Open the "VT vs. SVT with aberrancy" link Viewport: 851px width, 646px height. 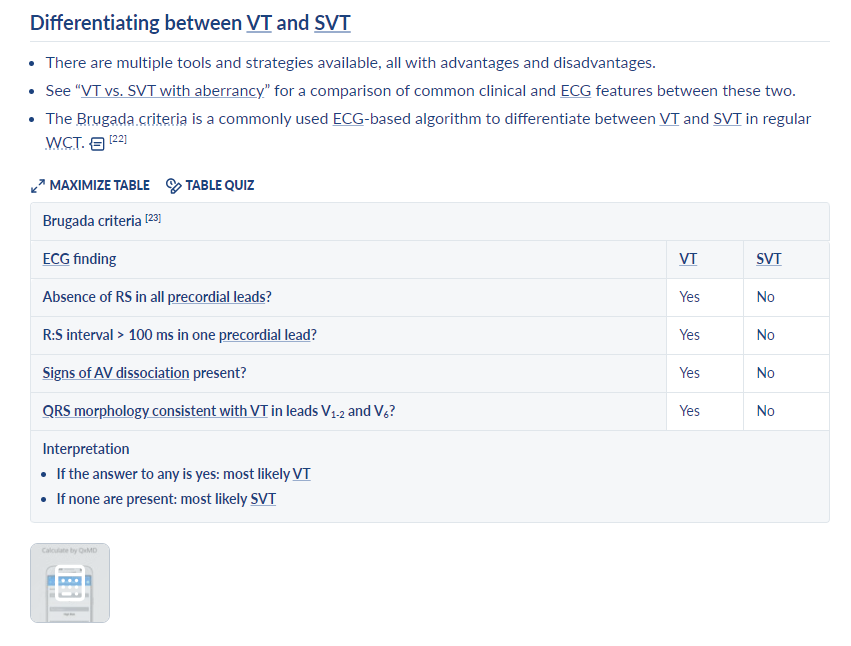pyautogui.click(x=173, y=91)
